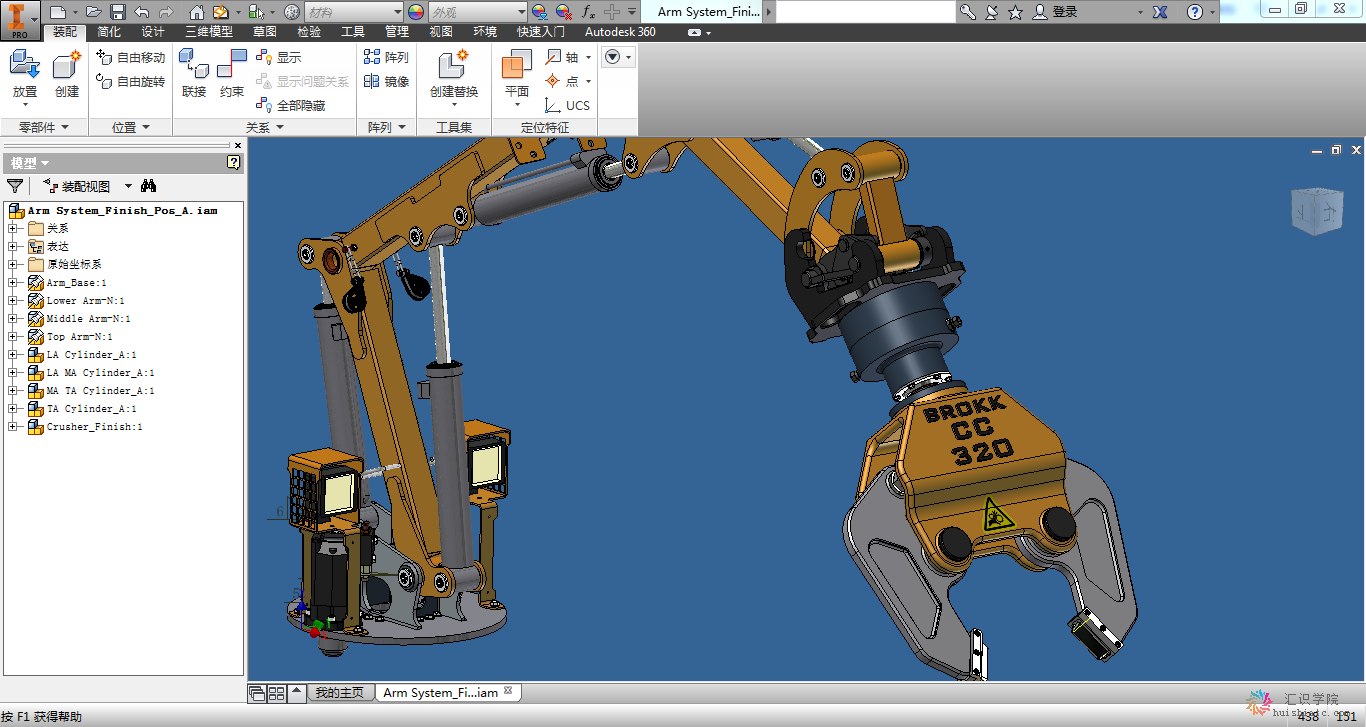This screenshot has width=1366, height=727.
Task: Open the 装配视图 browser view dropdown
Action: (128, 186)
